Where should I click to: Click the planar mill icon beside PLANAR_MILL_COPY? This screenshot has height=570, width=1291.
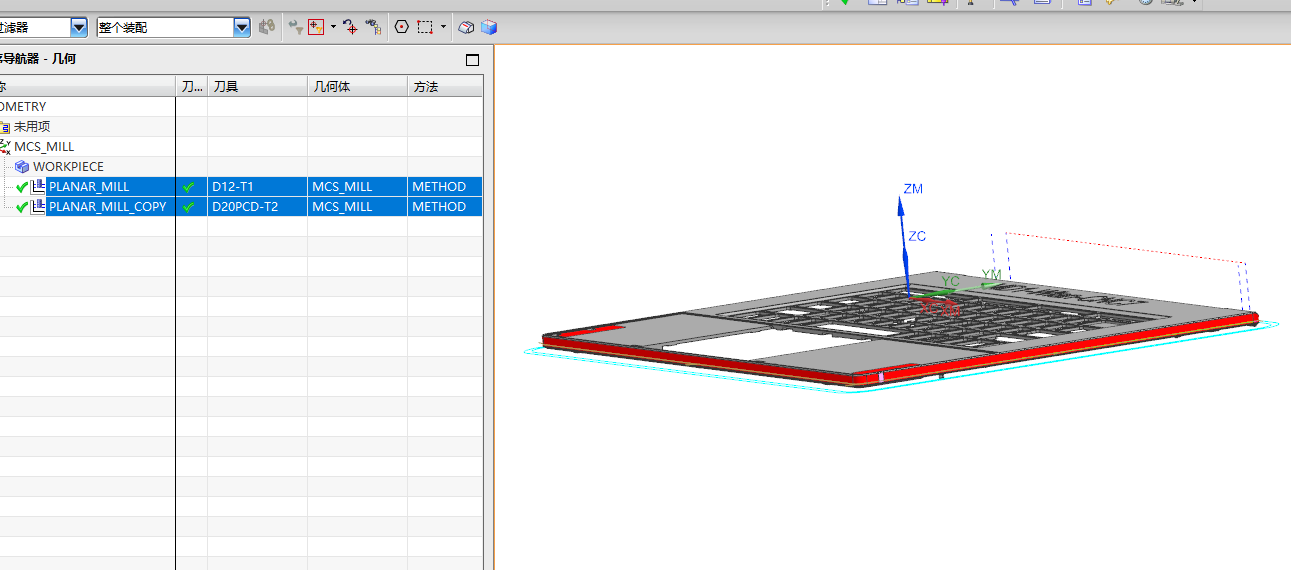click(39, 206)
